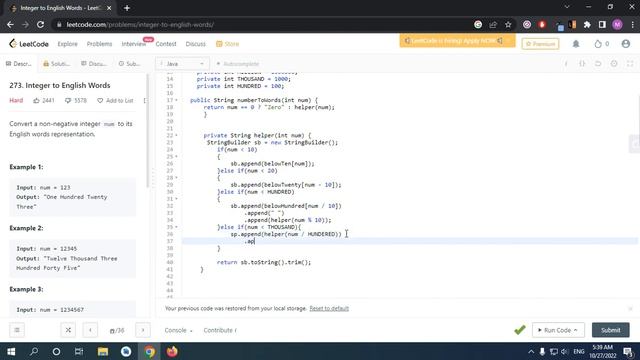Show hidden system tray icons
Image resolution: width=640 pixels, height=360 pixels.
(531, 351)
